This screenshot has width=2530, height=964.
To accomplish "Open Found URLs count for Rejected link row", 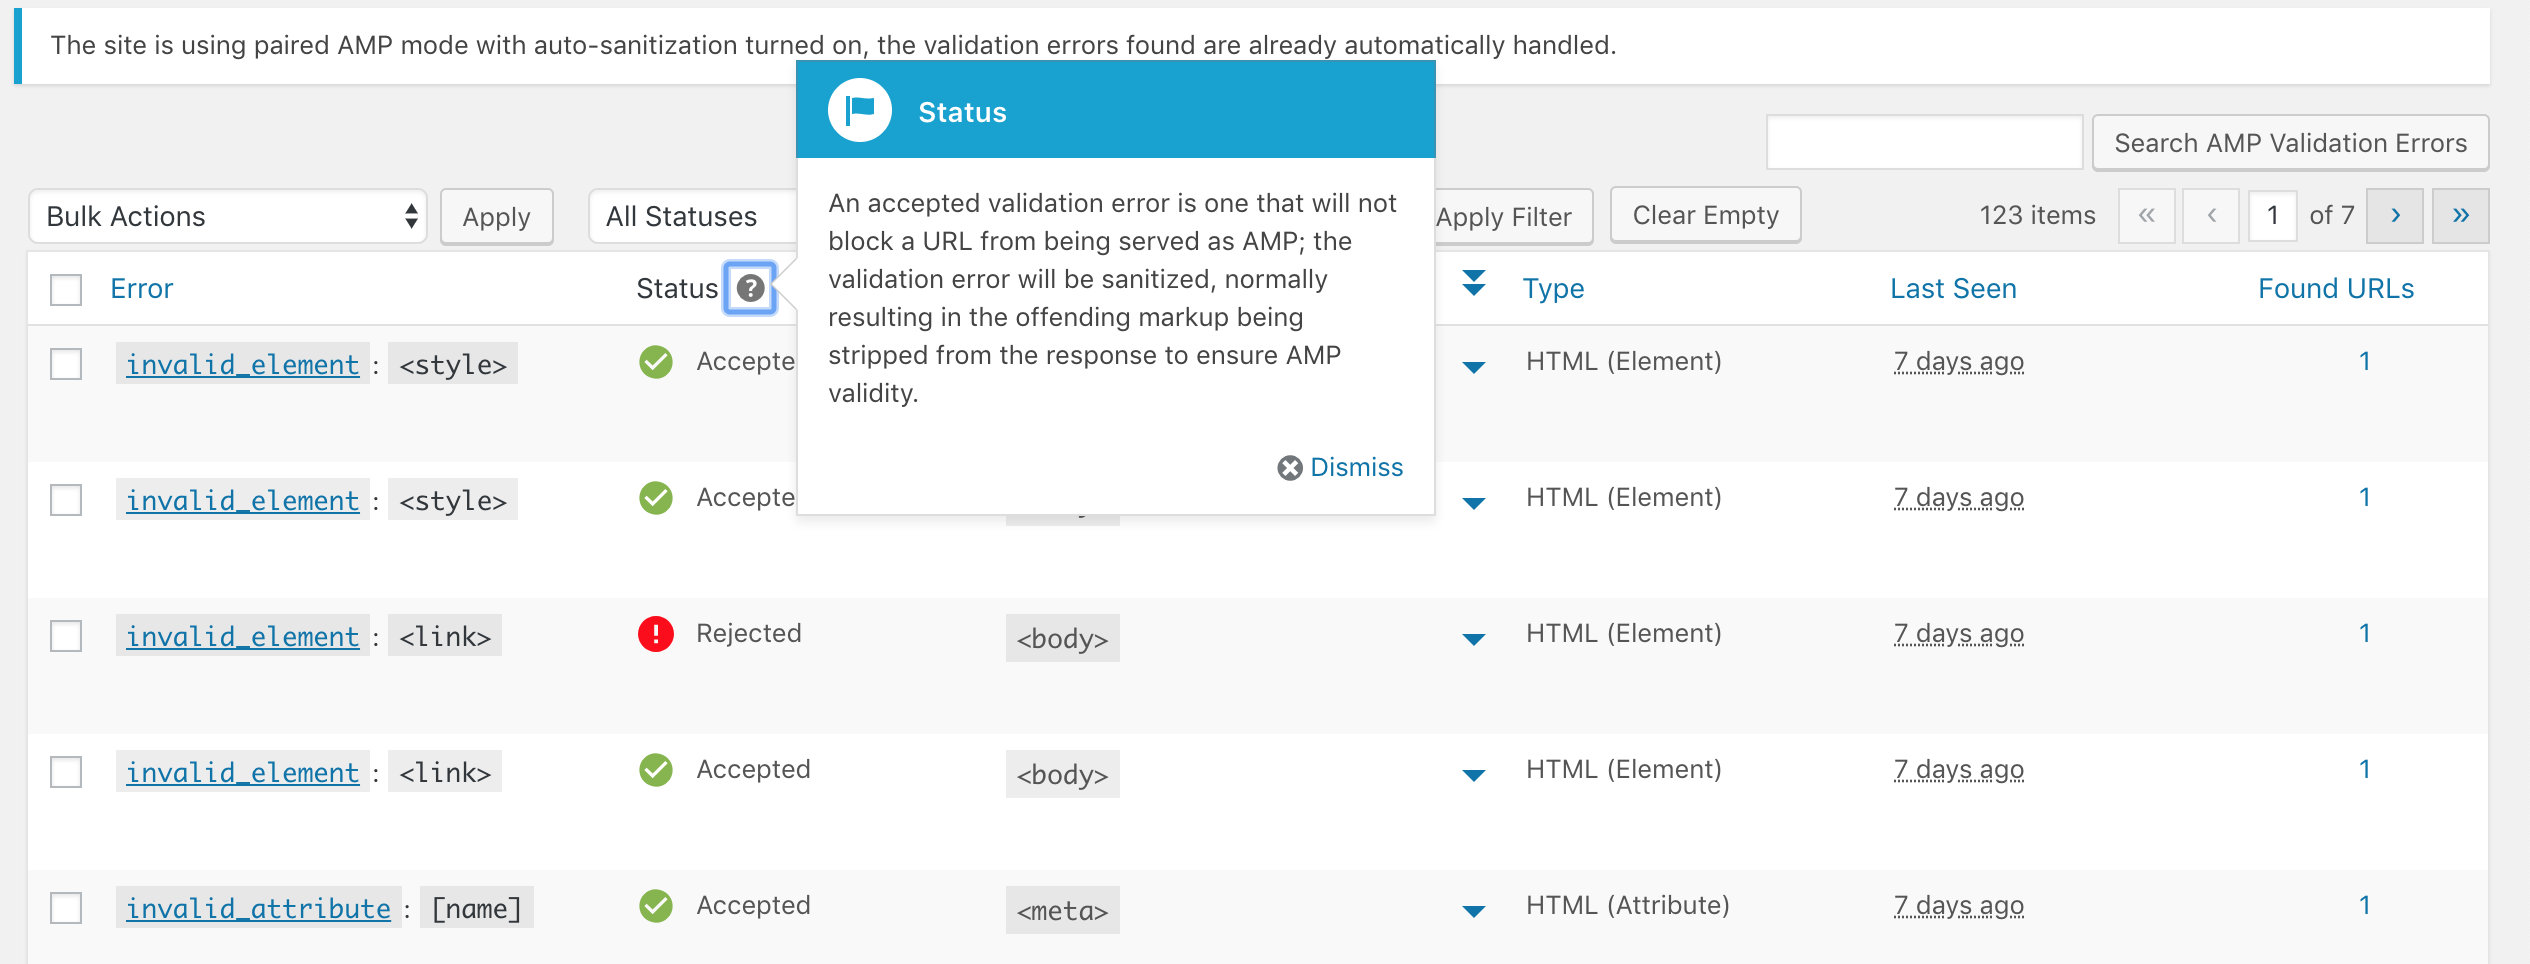I will click(2365, 633).
